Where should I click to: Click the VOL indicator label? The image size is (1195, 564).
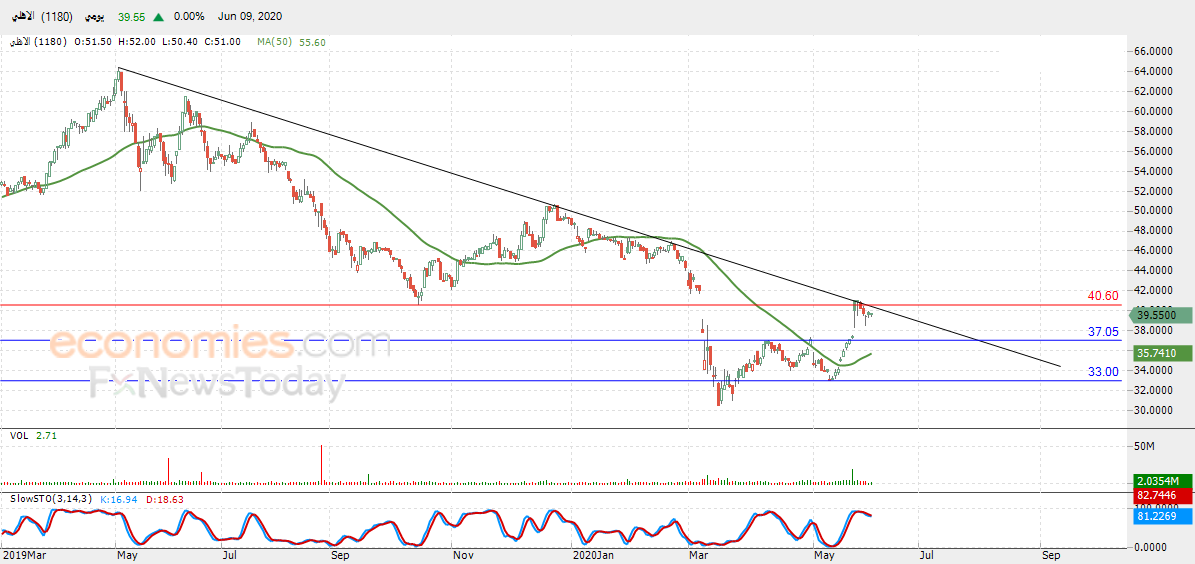(x=19, y=436)
